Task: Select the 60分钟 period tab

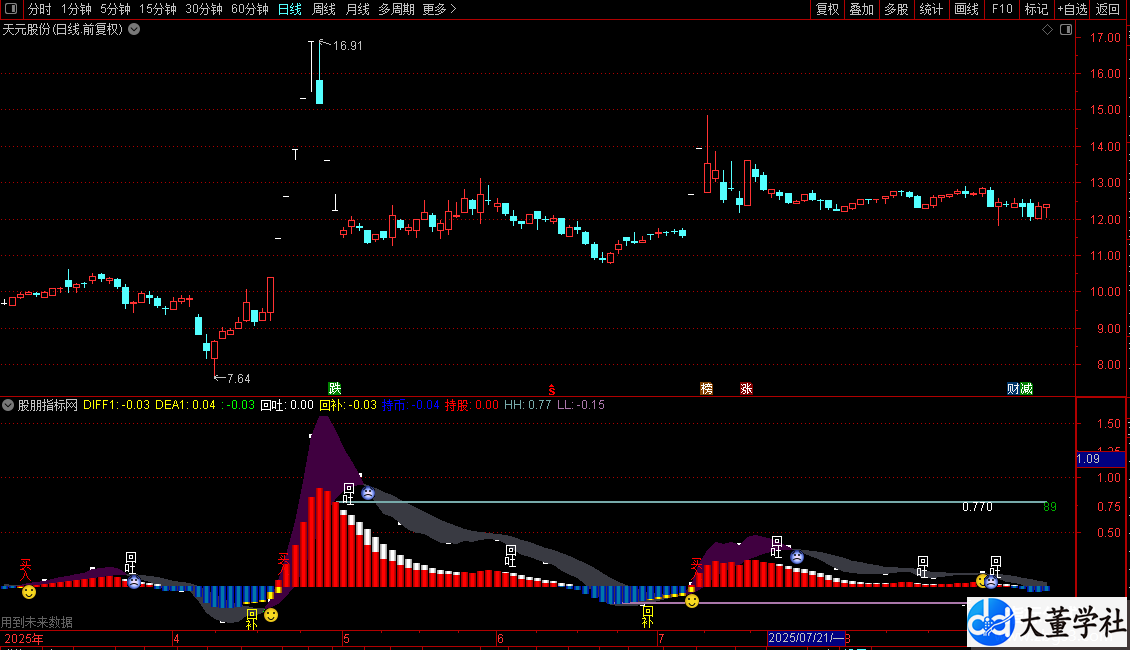Action: point(249,9)
